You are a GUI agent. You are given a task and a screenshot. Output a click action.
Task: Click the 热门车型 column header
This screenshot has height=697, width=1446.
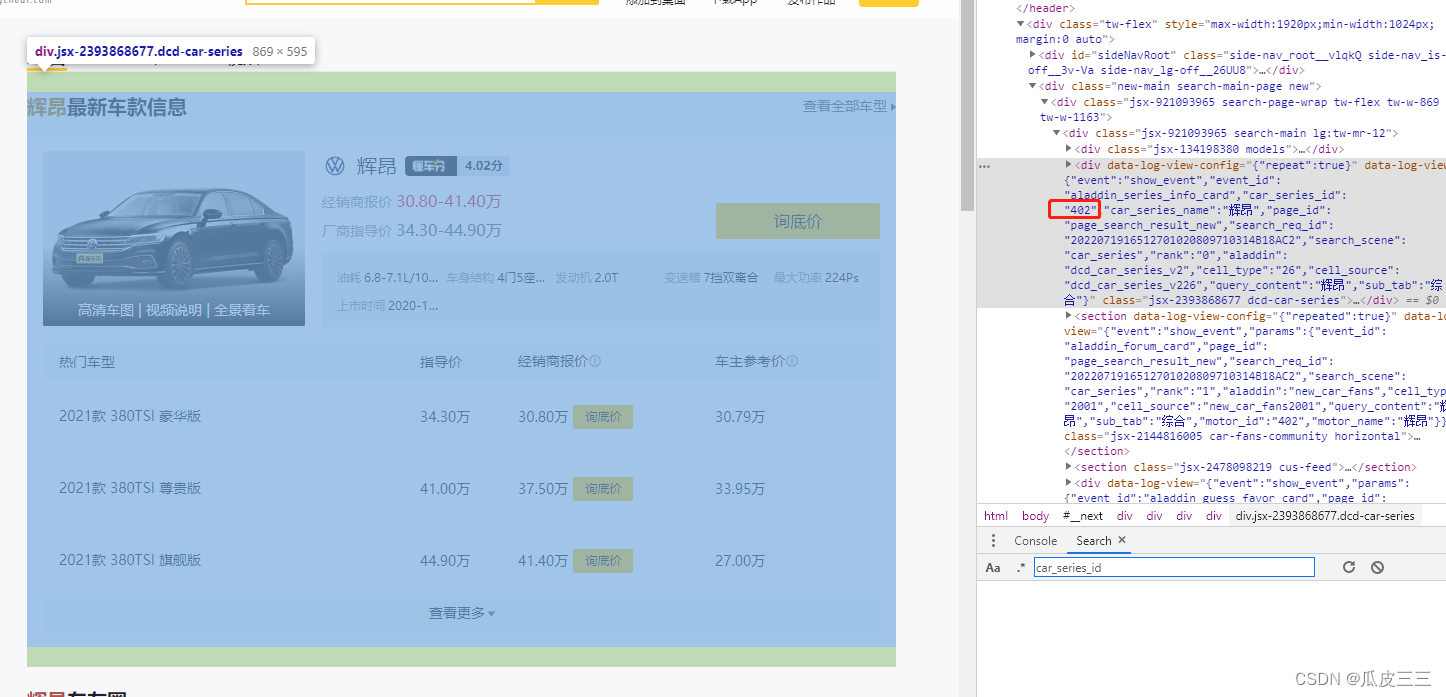click(87, 362)
